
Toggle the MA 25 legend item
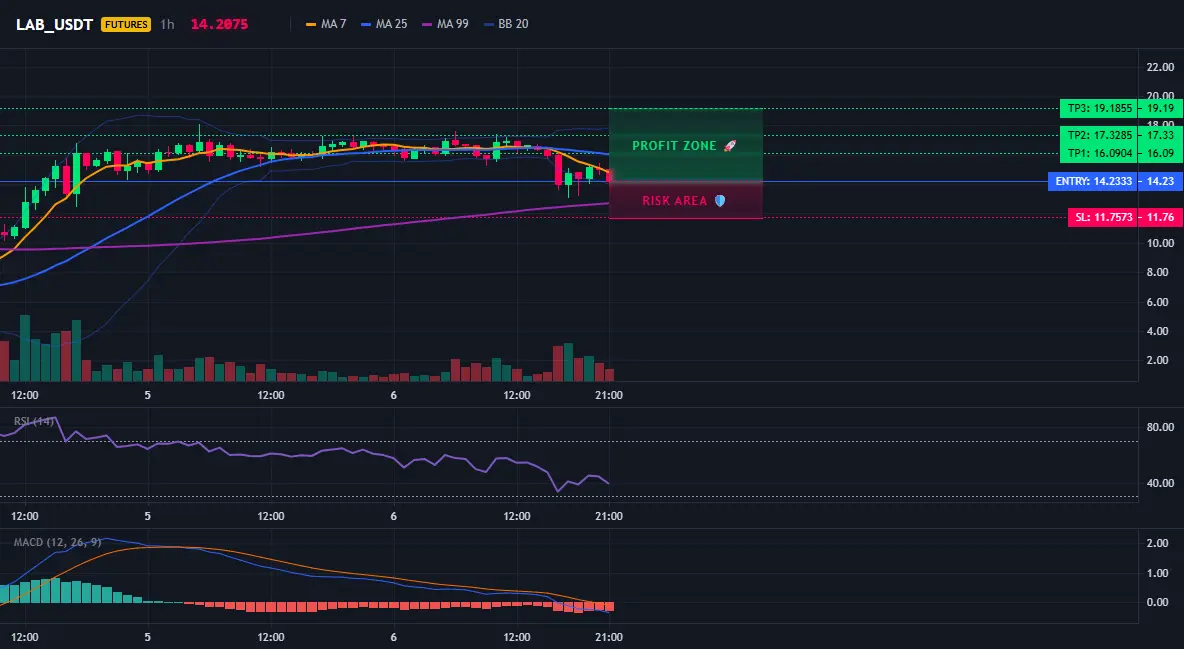[384, 24]
